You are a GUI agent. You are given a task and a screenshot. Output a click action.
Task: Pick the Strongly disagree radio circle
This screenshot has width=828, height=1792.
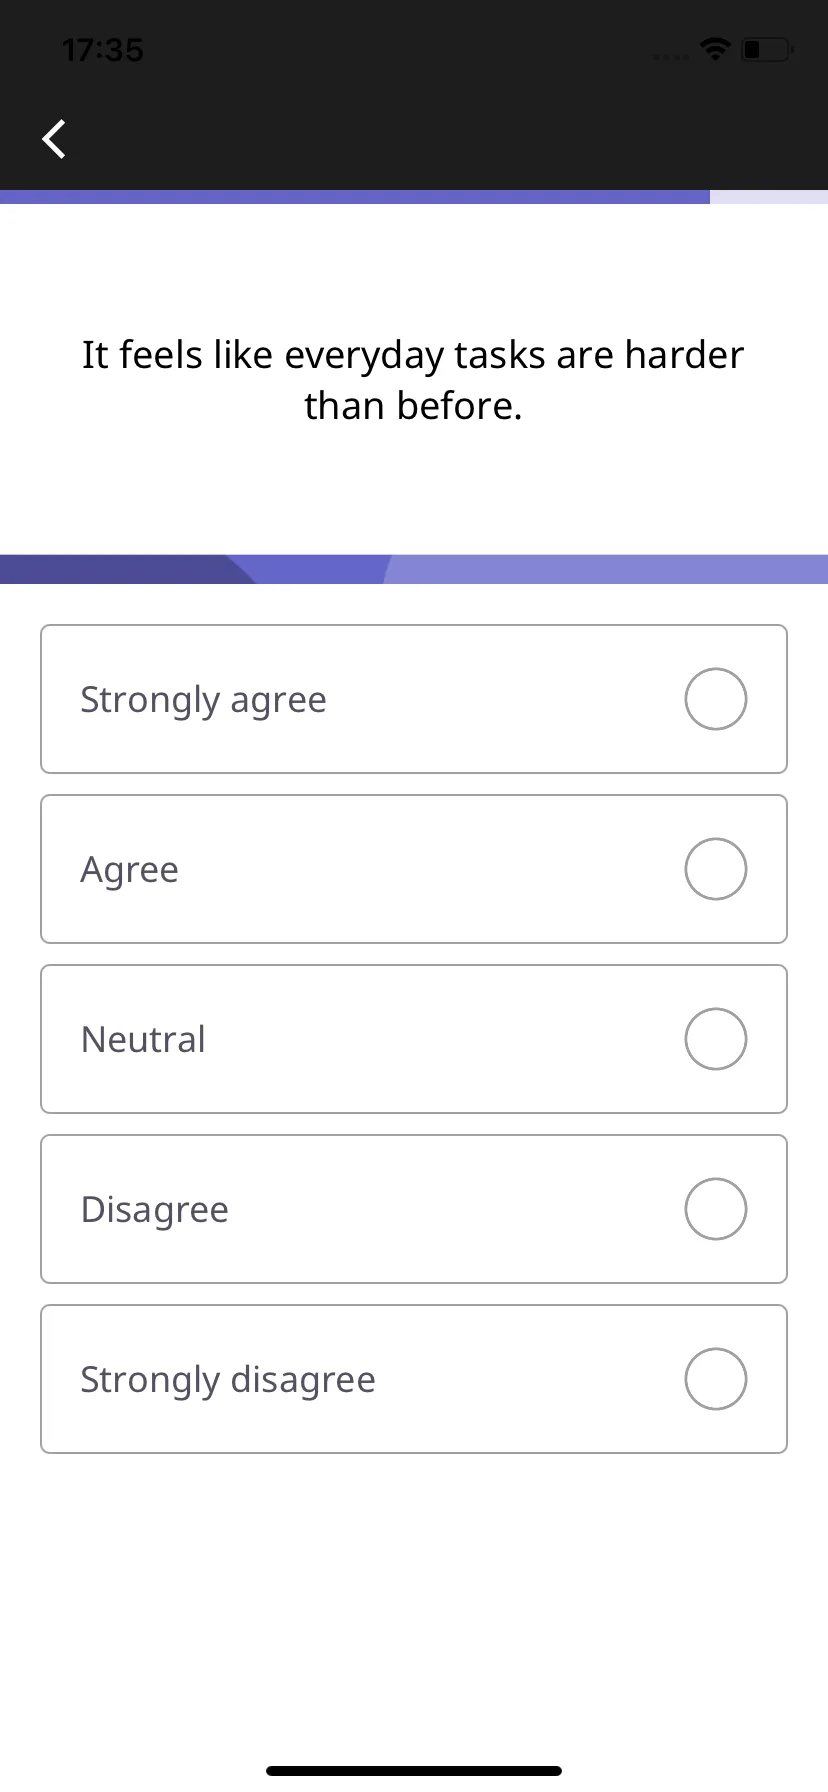coord(716,1379)
